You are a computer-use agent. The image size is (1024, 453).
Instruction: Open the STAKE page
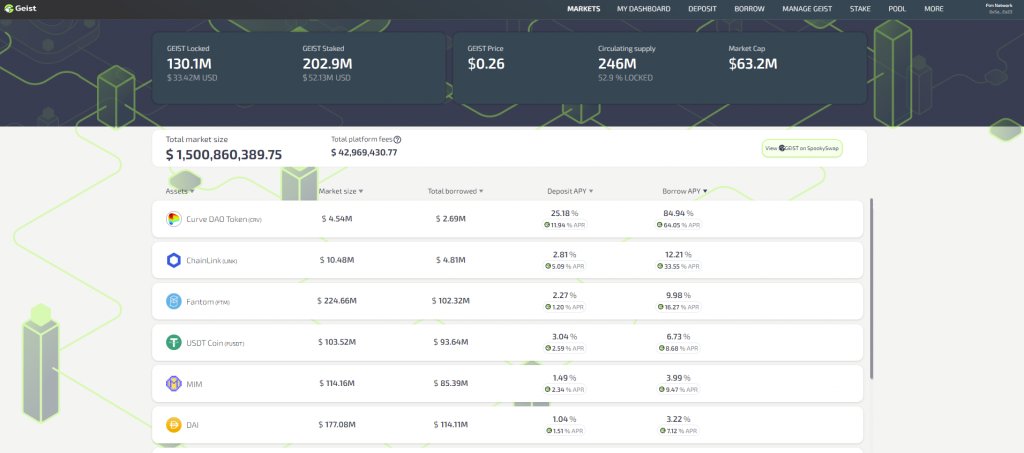pyautogui.click(x=860, y=9)
